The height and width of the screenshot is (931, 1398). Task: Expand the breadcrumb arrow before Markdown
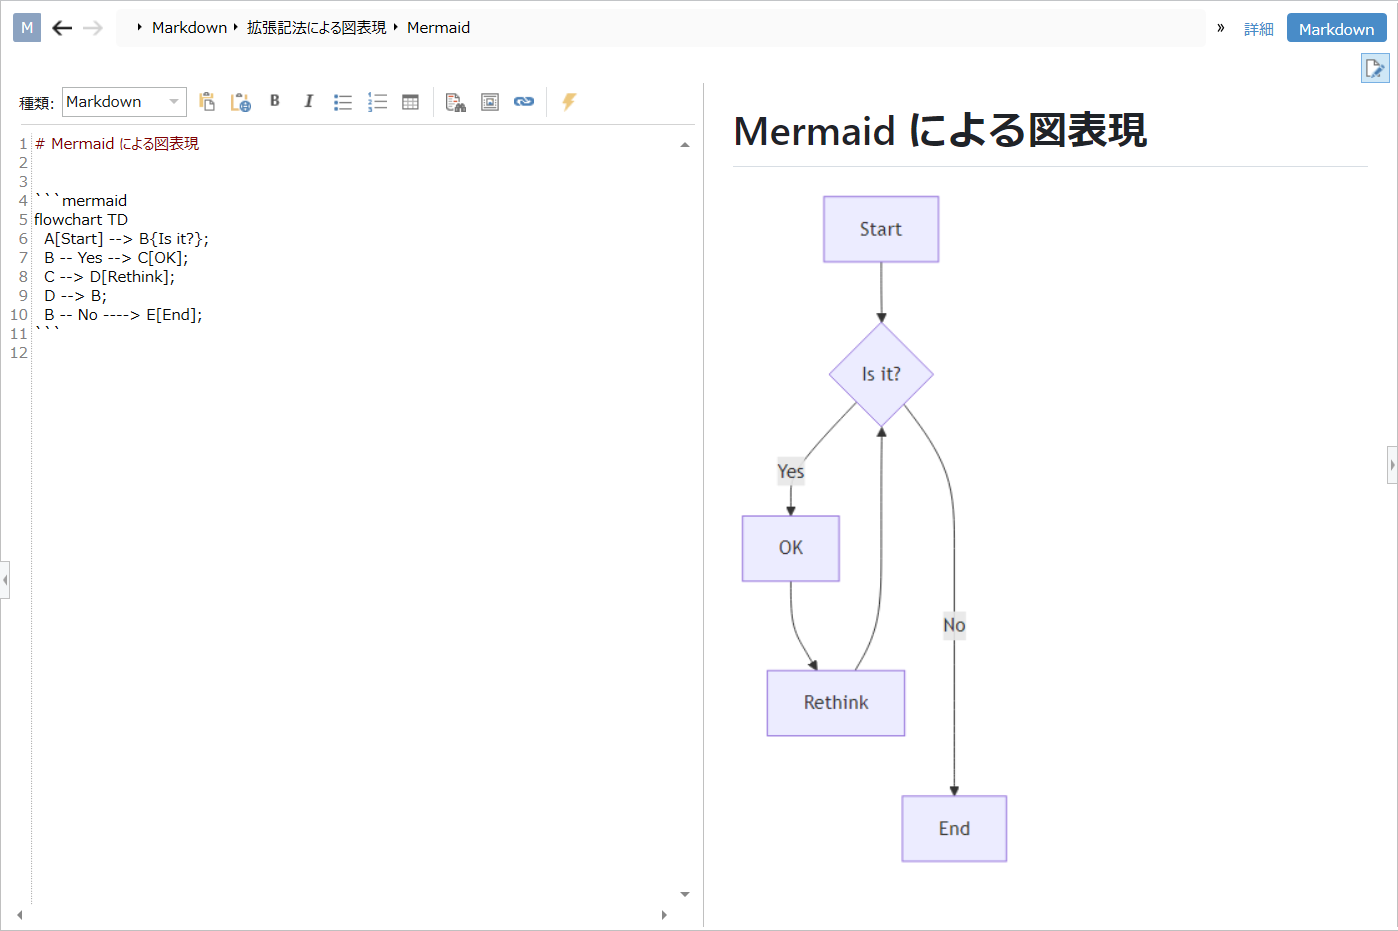(139, 27)
